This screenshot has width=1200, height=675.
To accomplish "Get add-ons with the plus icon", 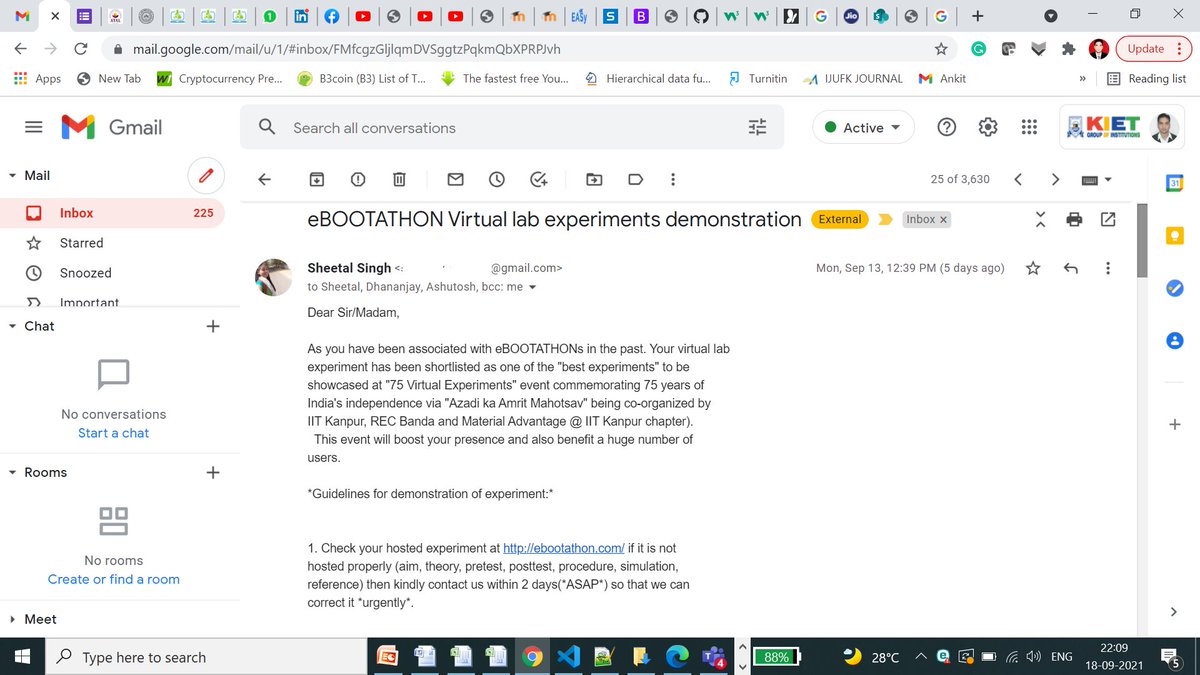I will 1175,424.
